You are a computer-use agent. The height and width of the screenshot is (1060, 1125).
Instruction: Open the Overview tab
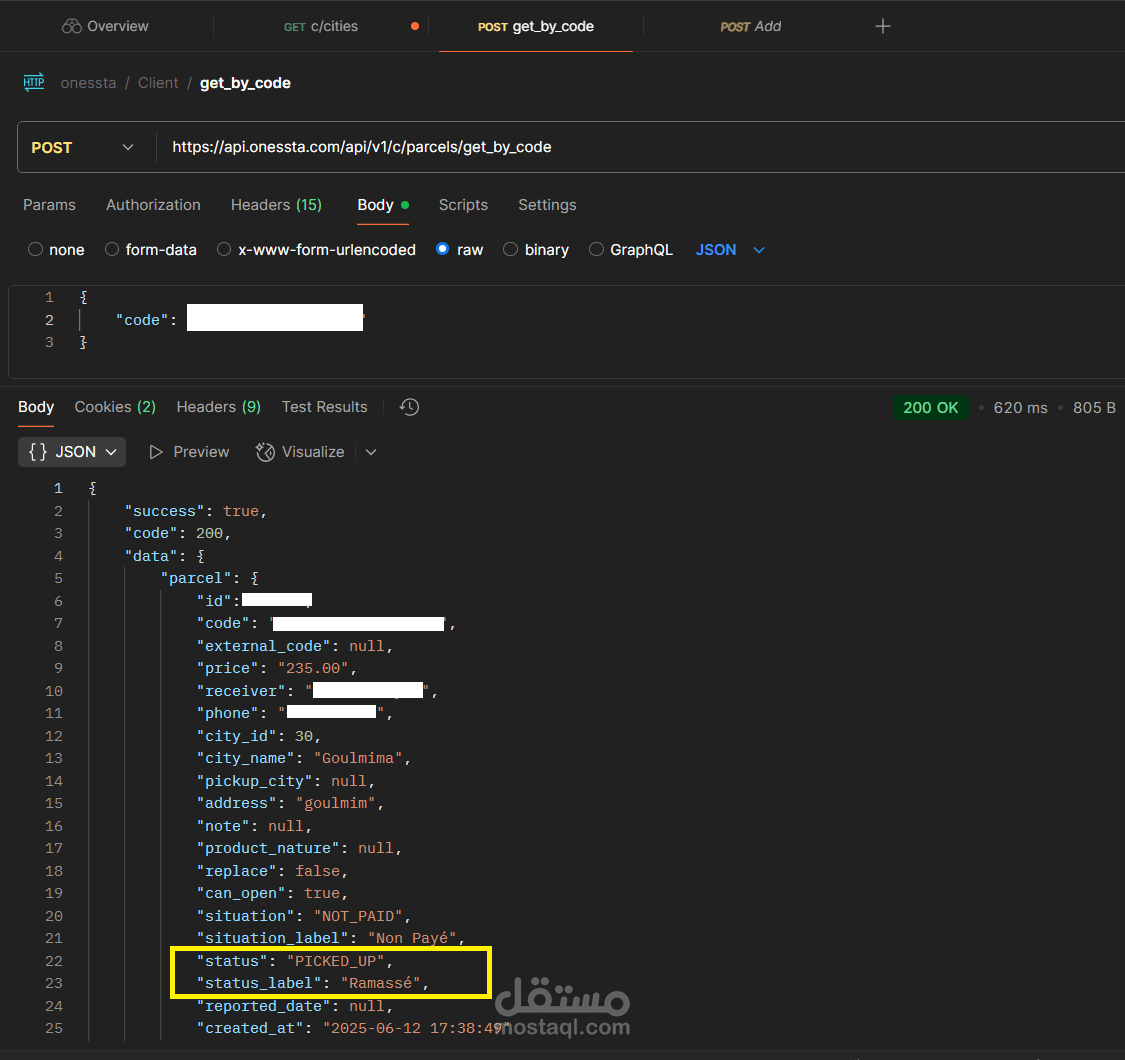tap(105, 27)
